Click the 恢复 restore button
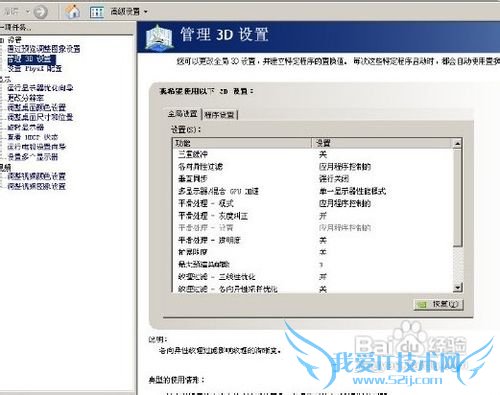The image size is (500, 395). [439, 304]
